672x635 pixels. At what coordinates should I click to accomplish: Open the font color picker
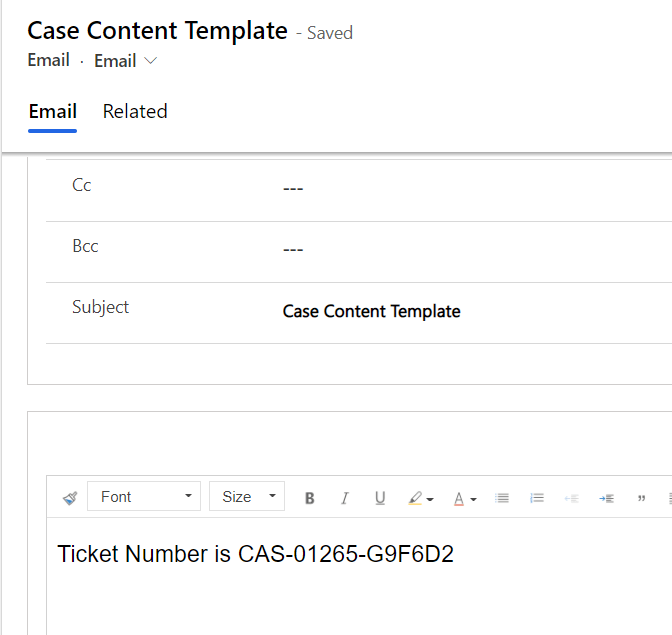pyautogui.click(x=465, y=498)
